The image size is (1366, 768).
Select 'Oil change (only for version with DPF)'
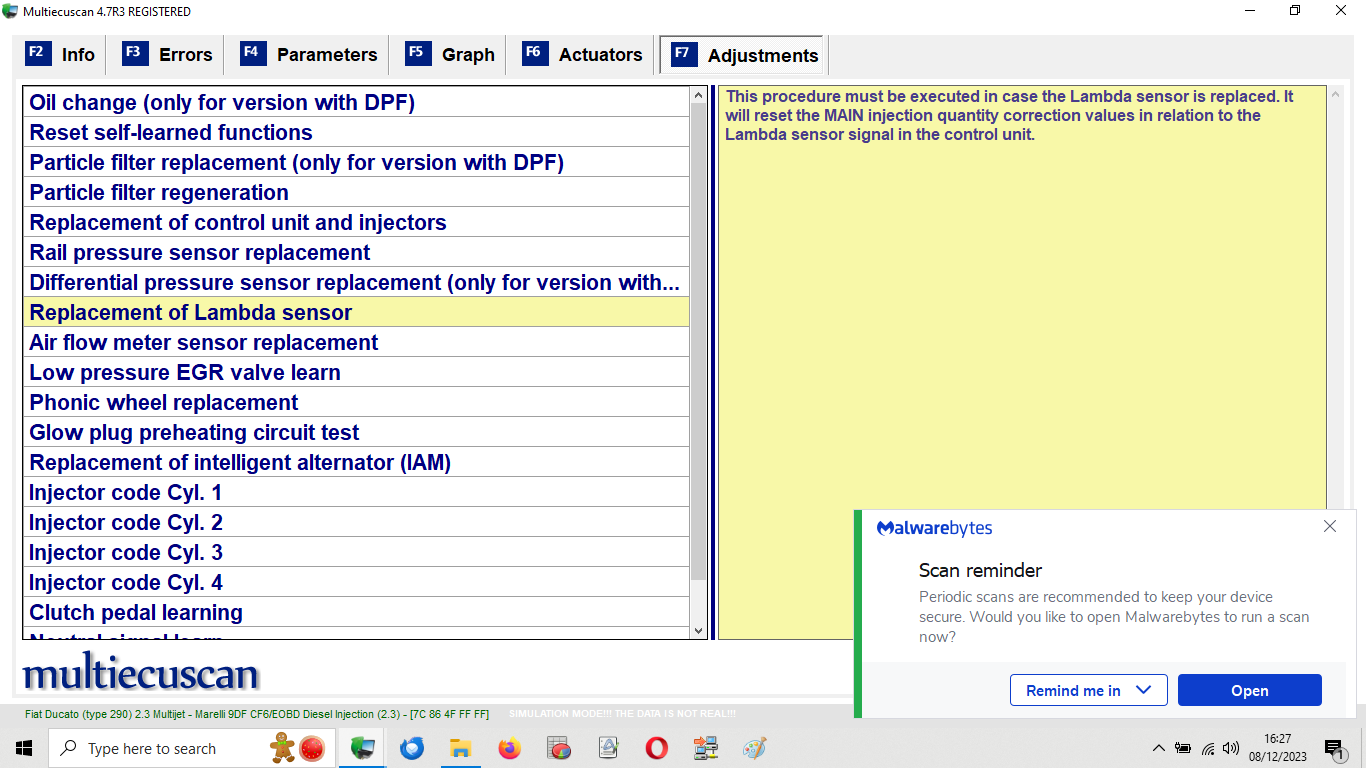(356, 102)
